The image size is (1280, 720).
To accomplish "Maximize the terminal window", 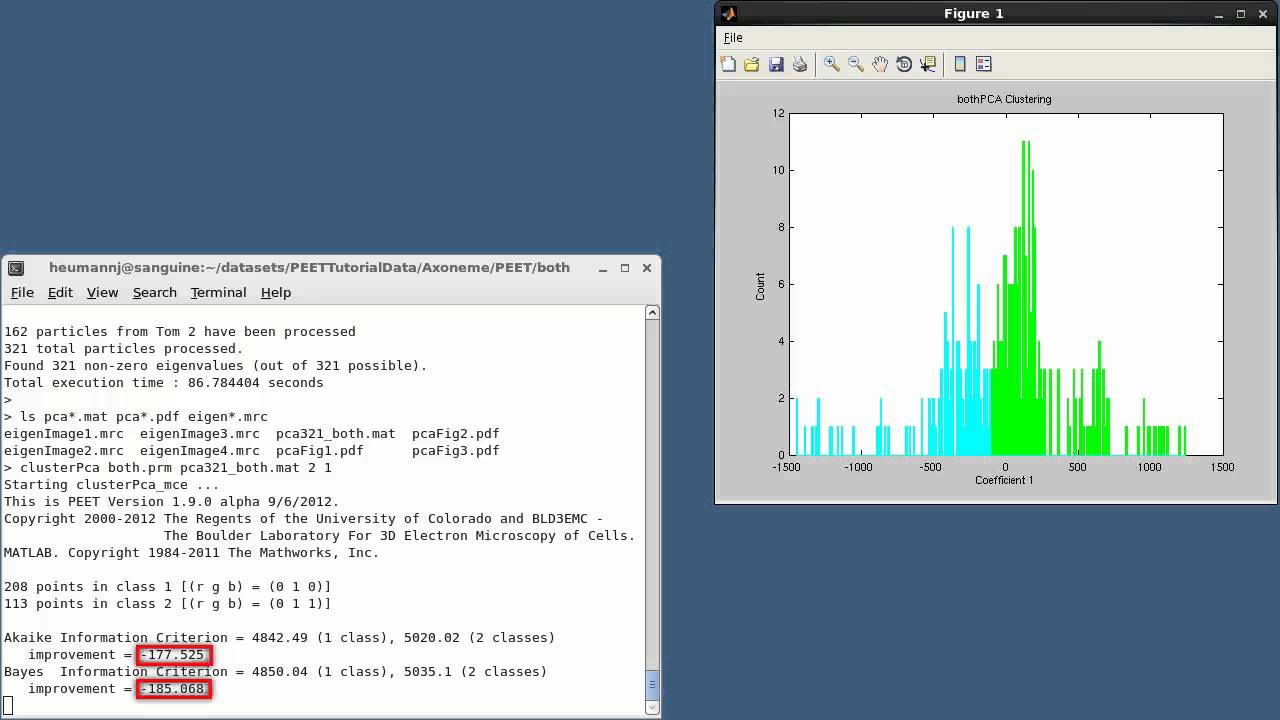I will tap(625, 268).
